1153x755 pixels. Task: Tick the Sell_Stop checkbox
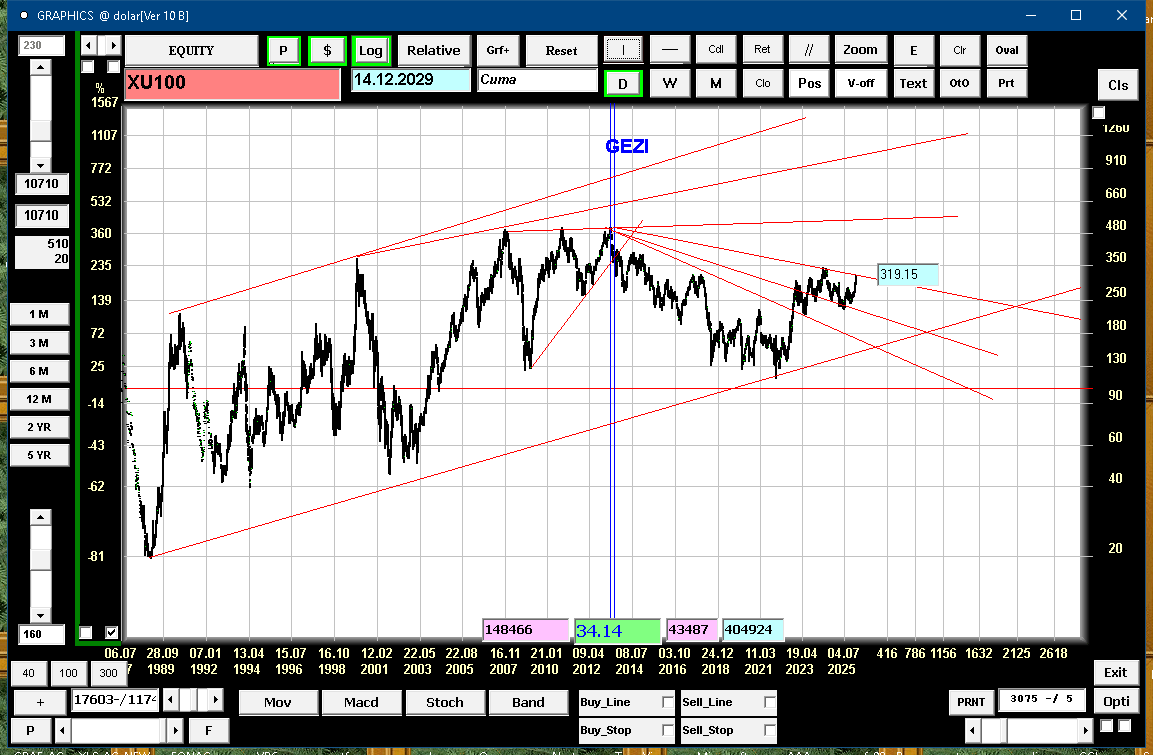coord(769,730)
